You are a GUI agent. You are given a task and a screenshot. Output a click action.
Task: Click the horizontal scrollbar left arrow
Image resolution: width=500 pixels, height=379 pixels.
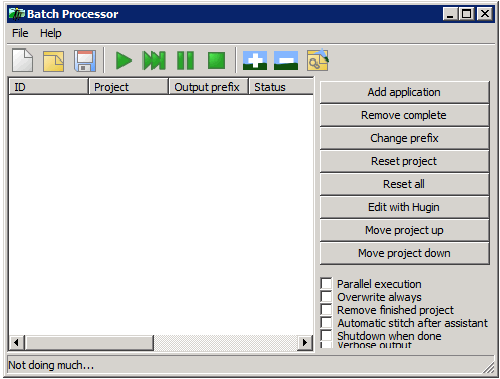tap(16, 343)
